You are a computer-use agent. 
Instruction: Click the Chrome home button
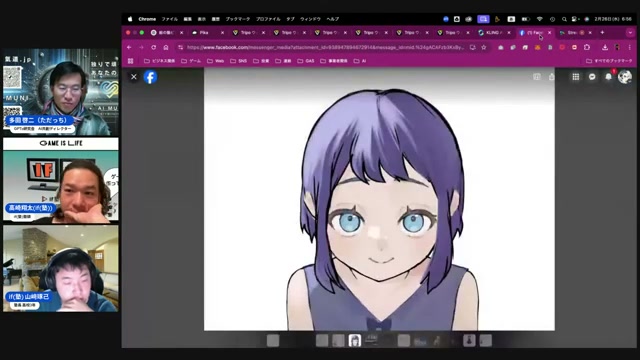166,47
